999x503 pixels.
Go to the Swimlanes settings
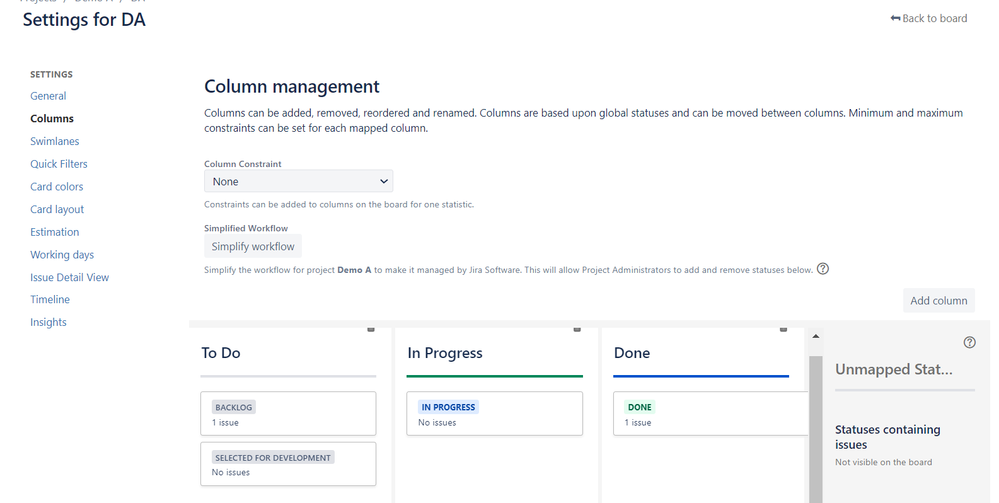(55, 141)
